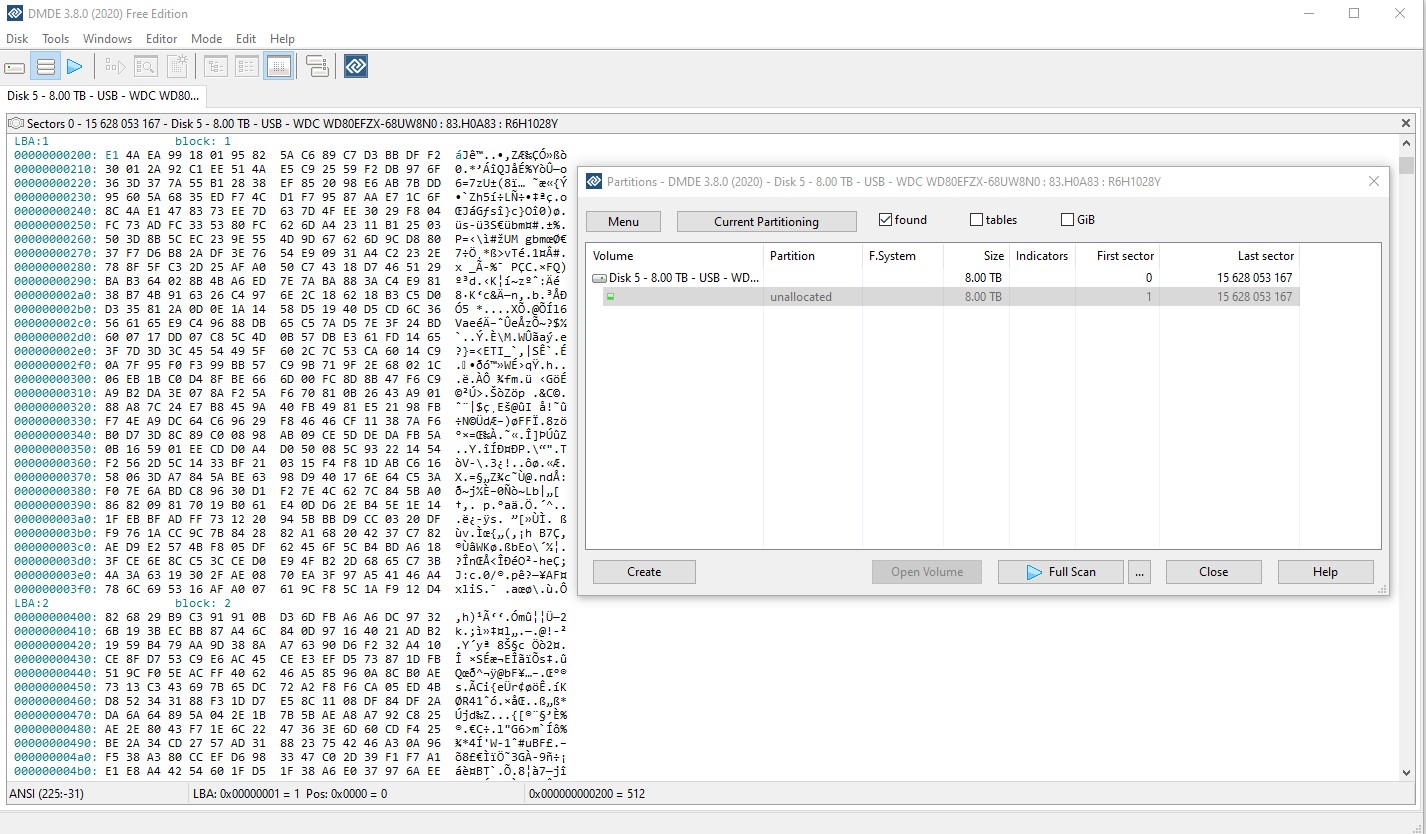Toggle the 'found' checkbox
Viewport: 1426px width, 834px height.
point(885,220)
